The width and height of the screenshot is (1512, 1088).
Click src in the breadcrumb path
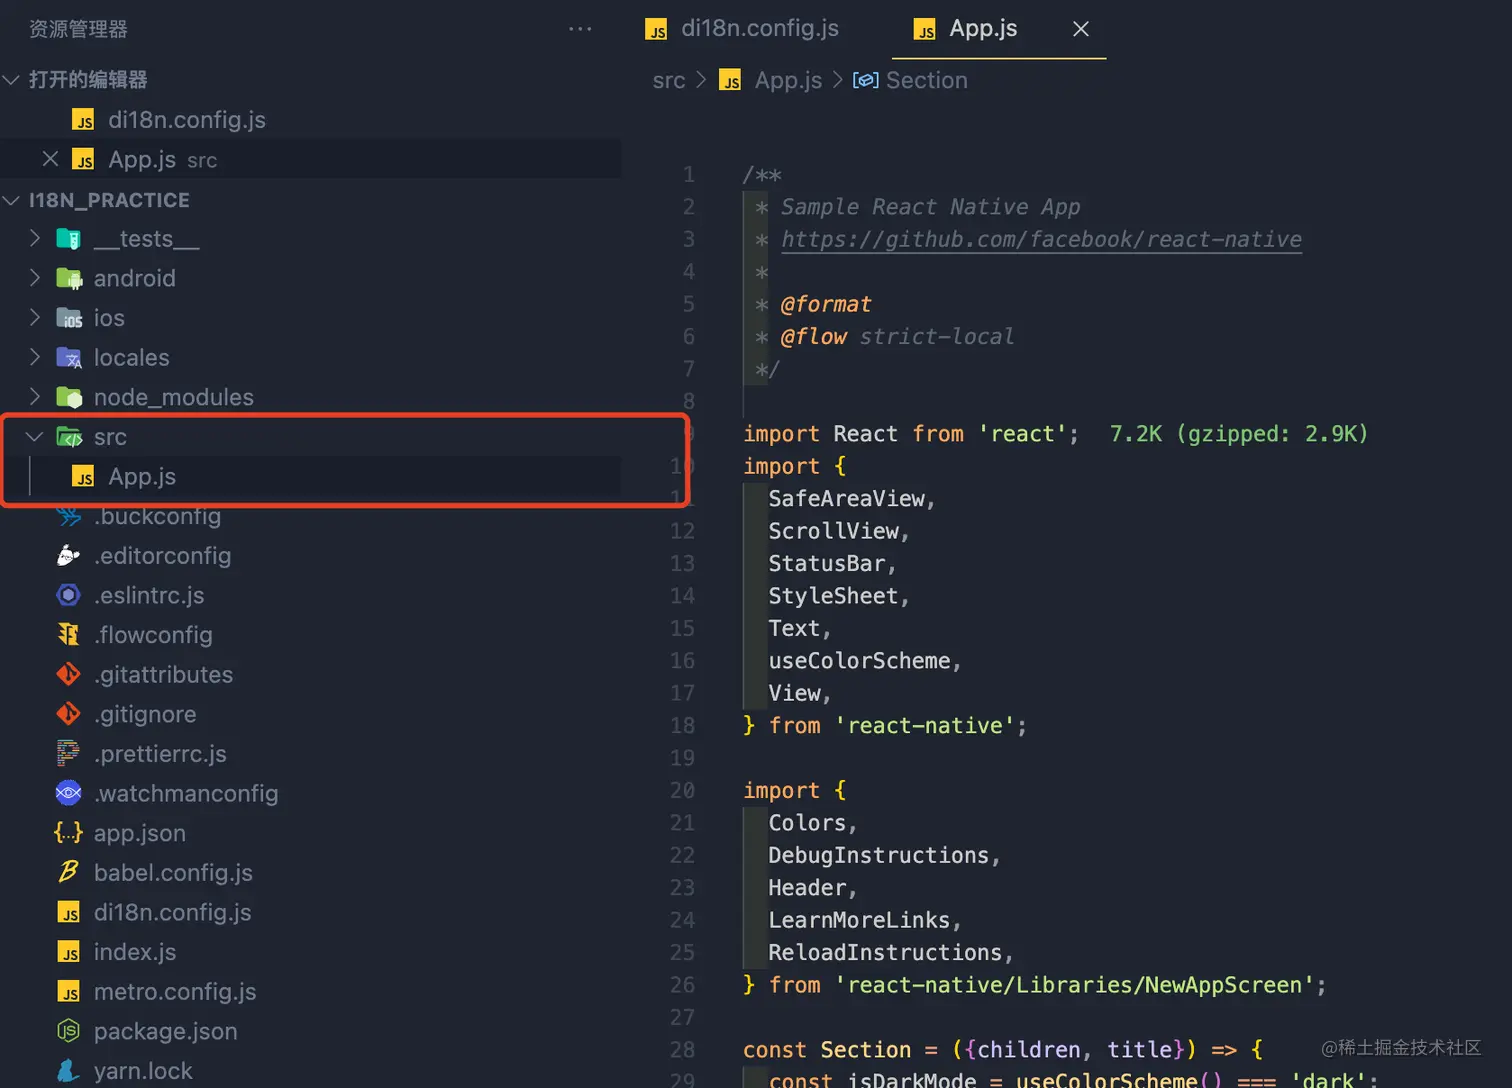coord(669,80)
